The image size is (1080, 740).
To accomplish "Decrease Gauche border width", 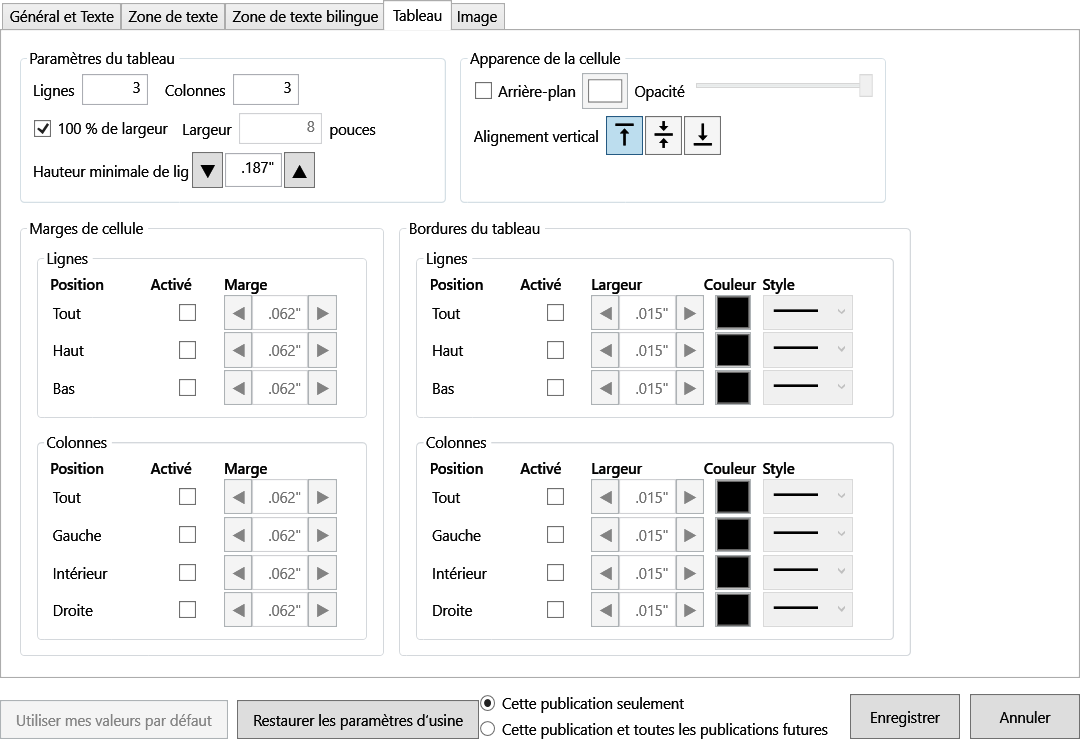I will (605, 535).
